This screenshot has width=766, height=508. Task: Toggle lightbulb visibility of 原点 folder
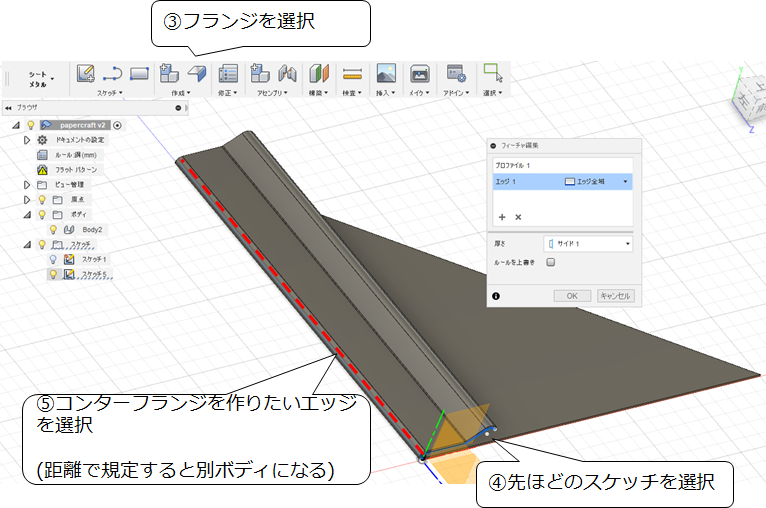(42, 200)
